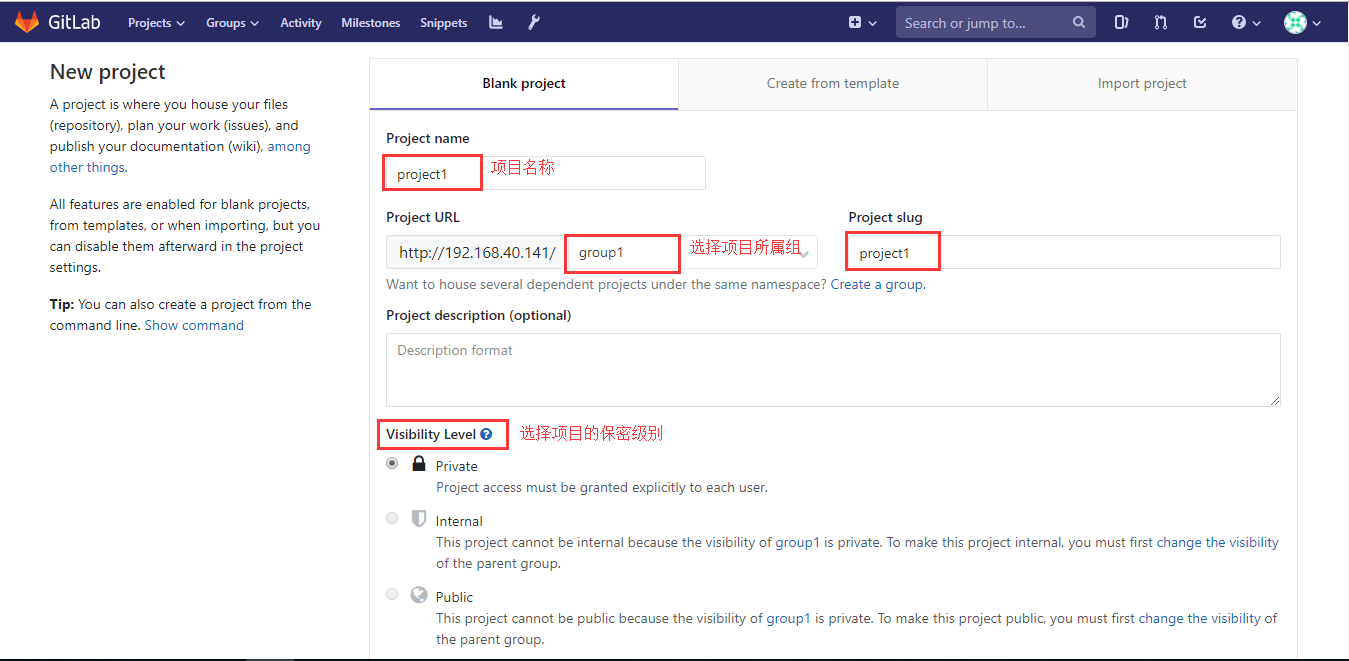This screenshot has height=661, width=1349.
Task: Open the user avatar menu
Action: click(x=1302, y=22)
